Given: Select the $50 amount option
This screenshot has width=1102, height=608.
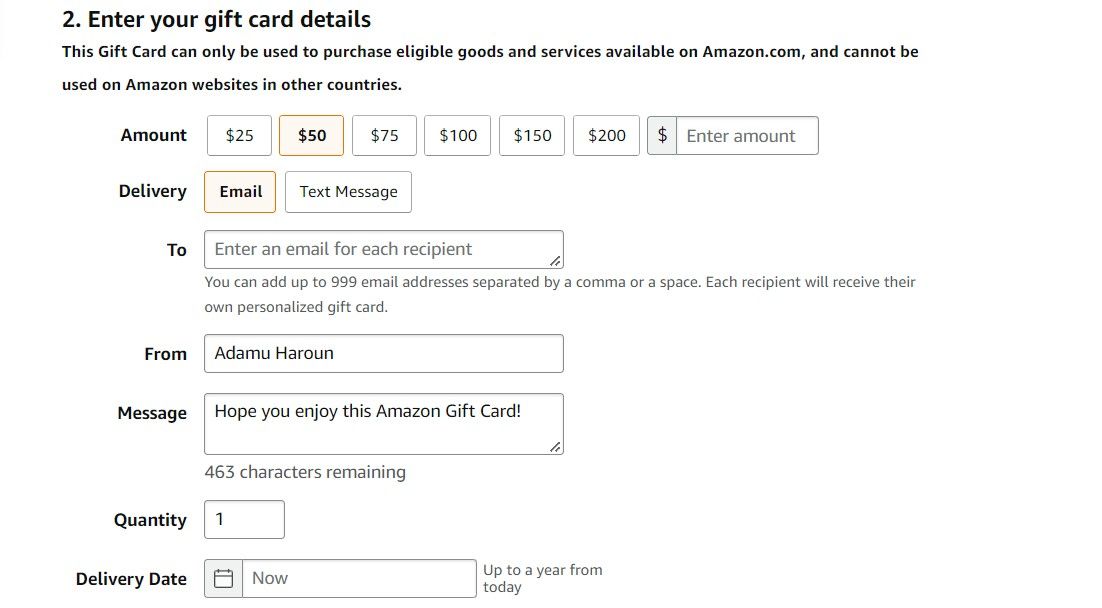Looking at the screenshot, I should tap(311, 135).
